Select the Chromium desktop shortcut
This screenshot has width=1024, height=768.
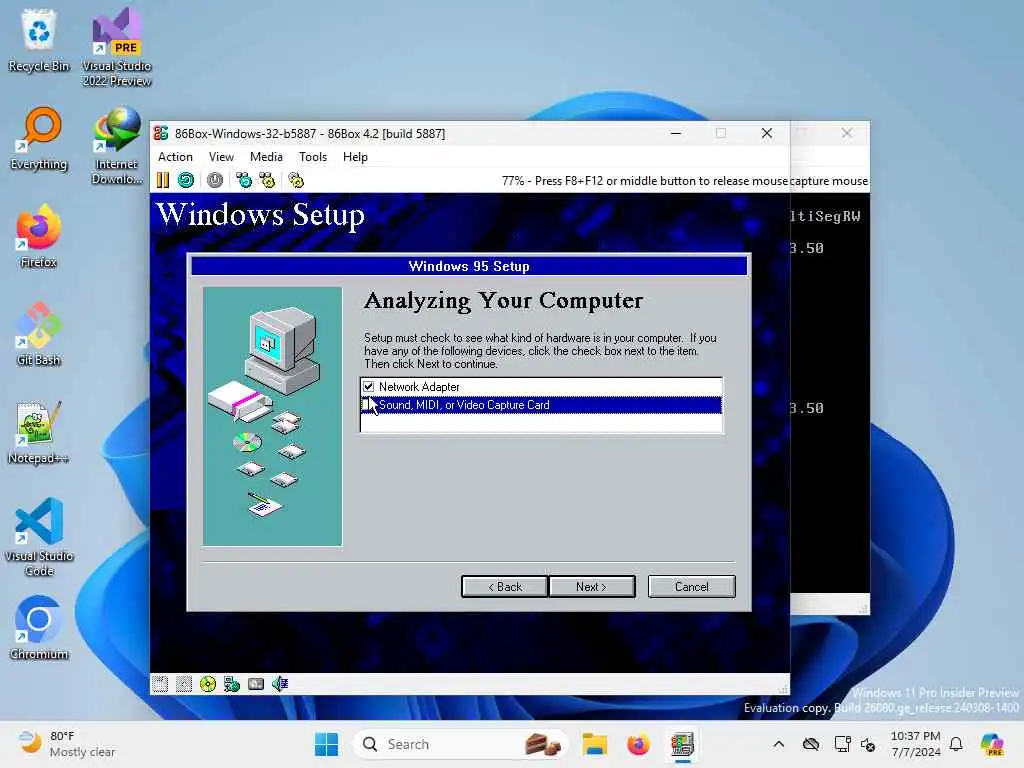(39, 628)
